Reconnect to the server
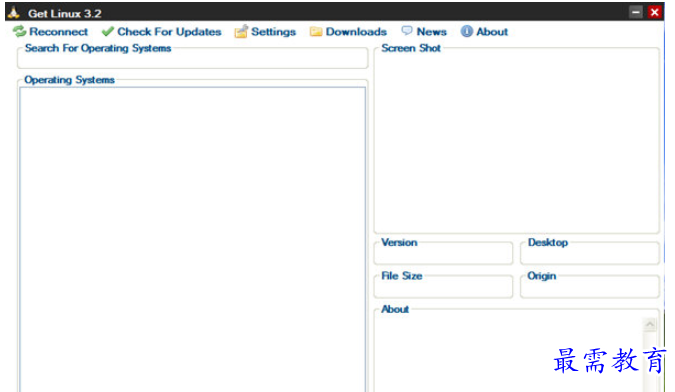 pos(50,31)
